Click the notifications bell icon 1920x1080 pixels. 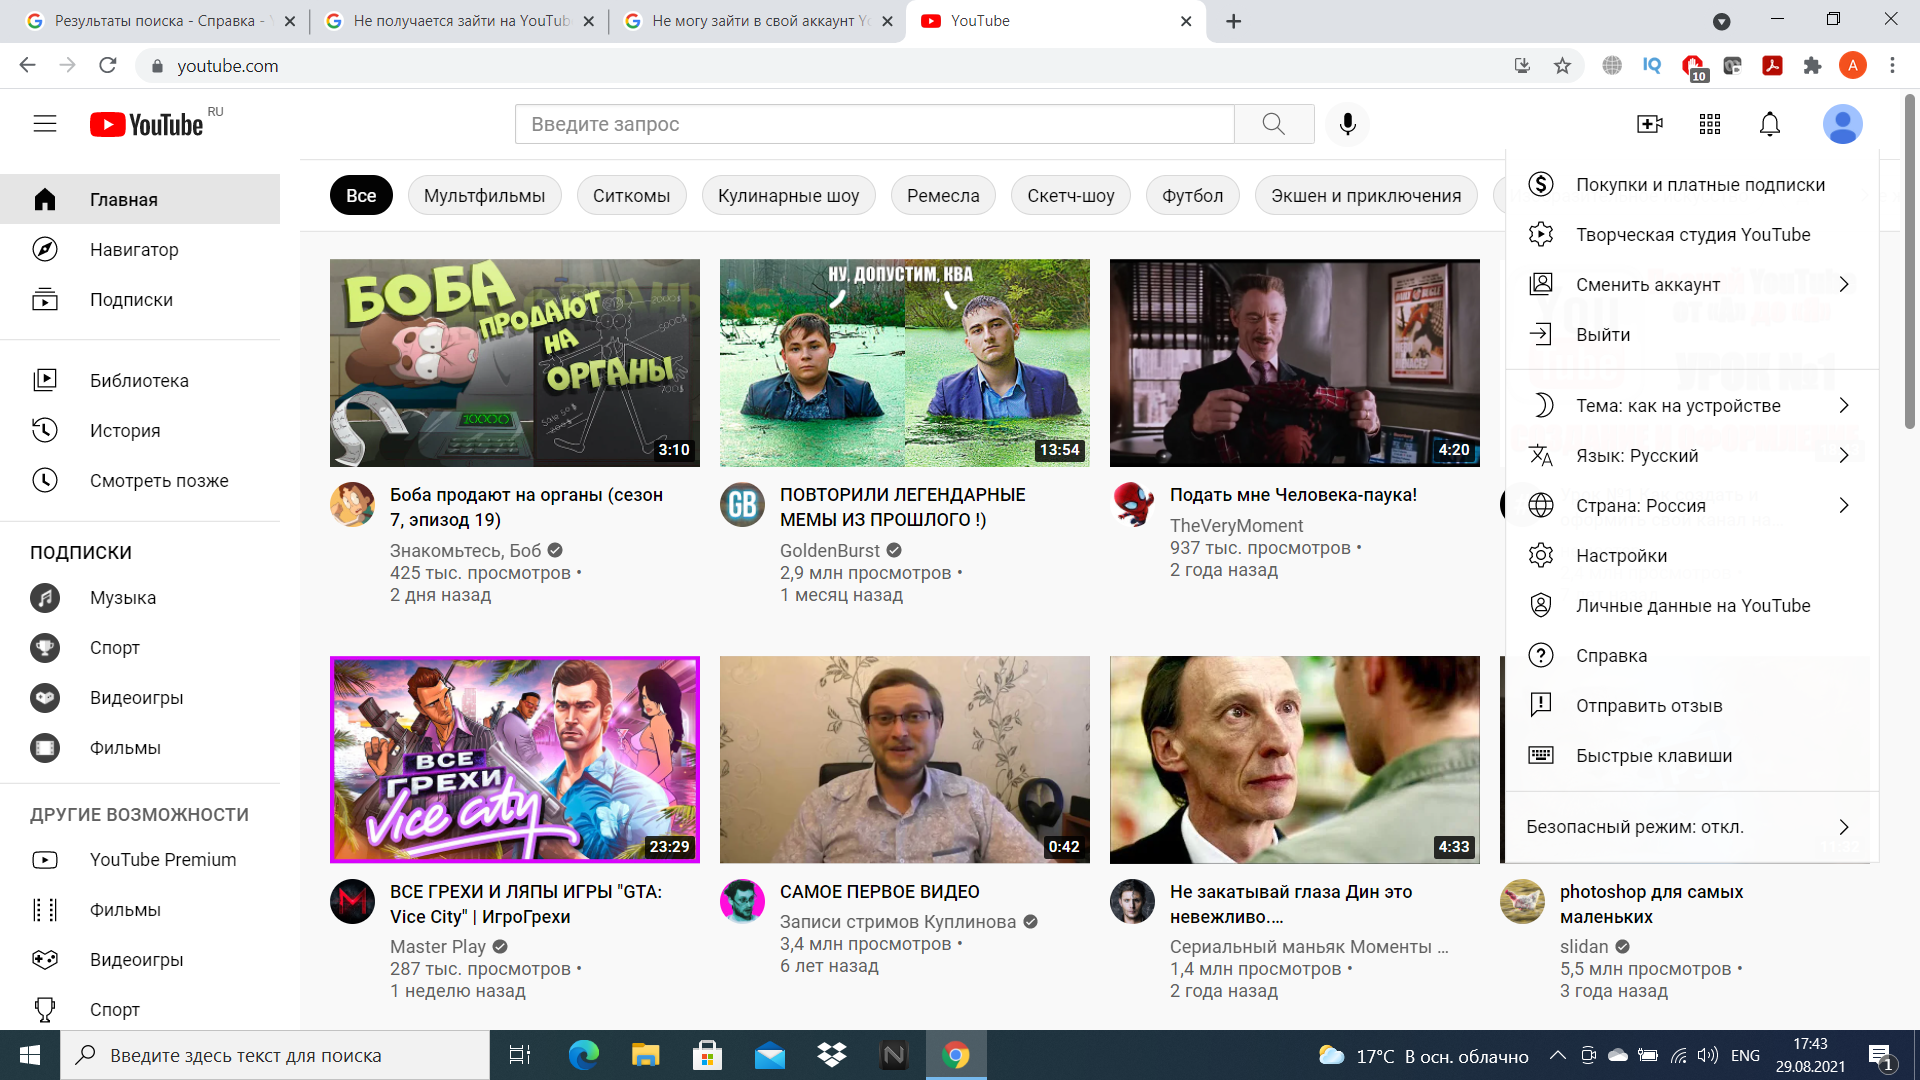point(1769,124)
